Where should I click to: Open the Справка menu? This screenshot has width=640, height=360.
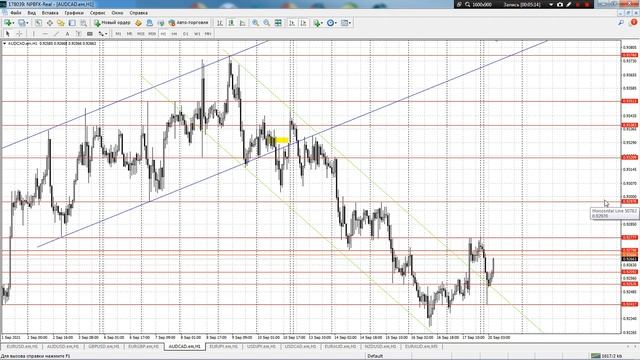point(138,13)
